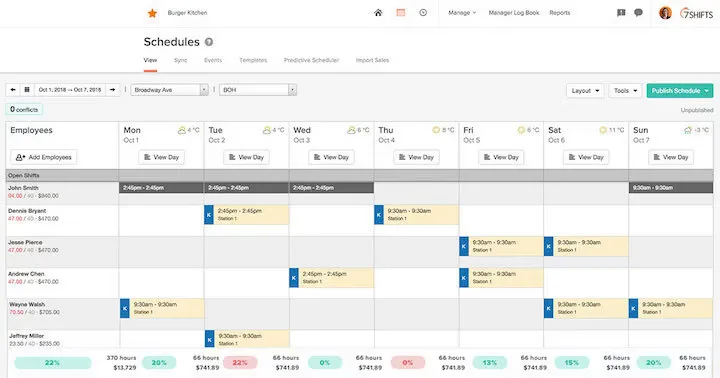Switch to the Templates tab
The height and width of the screenshot is (378, 720).
click(253, 60)
